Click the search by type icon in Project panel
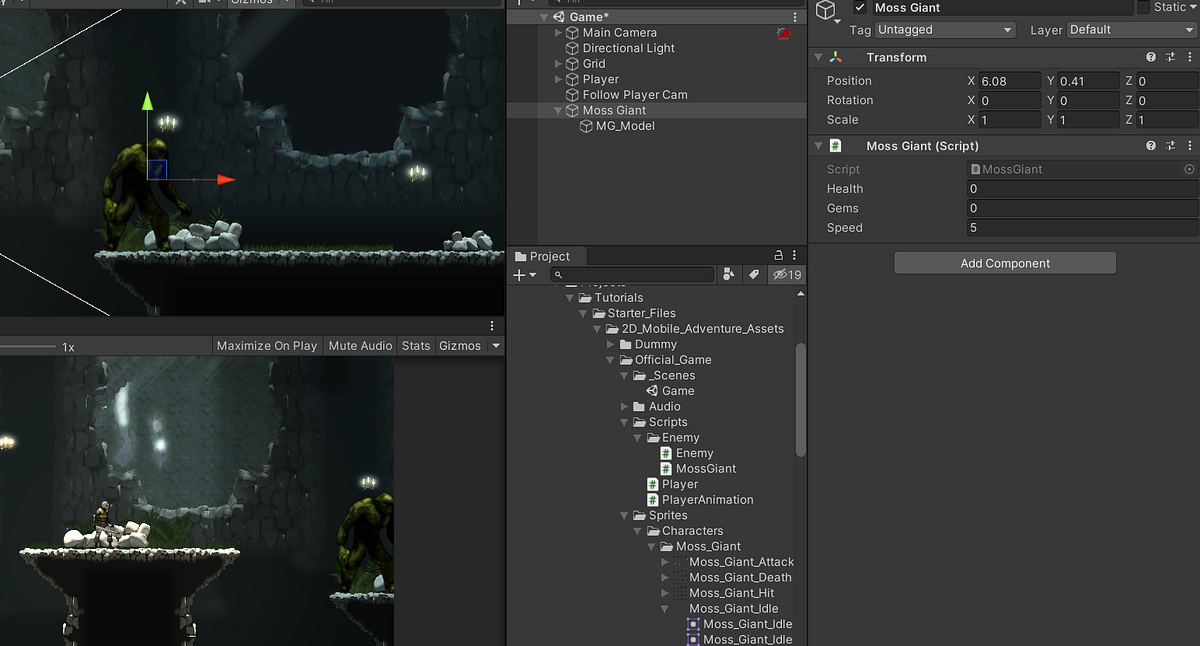 pyautogui.click(x=729, y=274)
